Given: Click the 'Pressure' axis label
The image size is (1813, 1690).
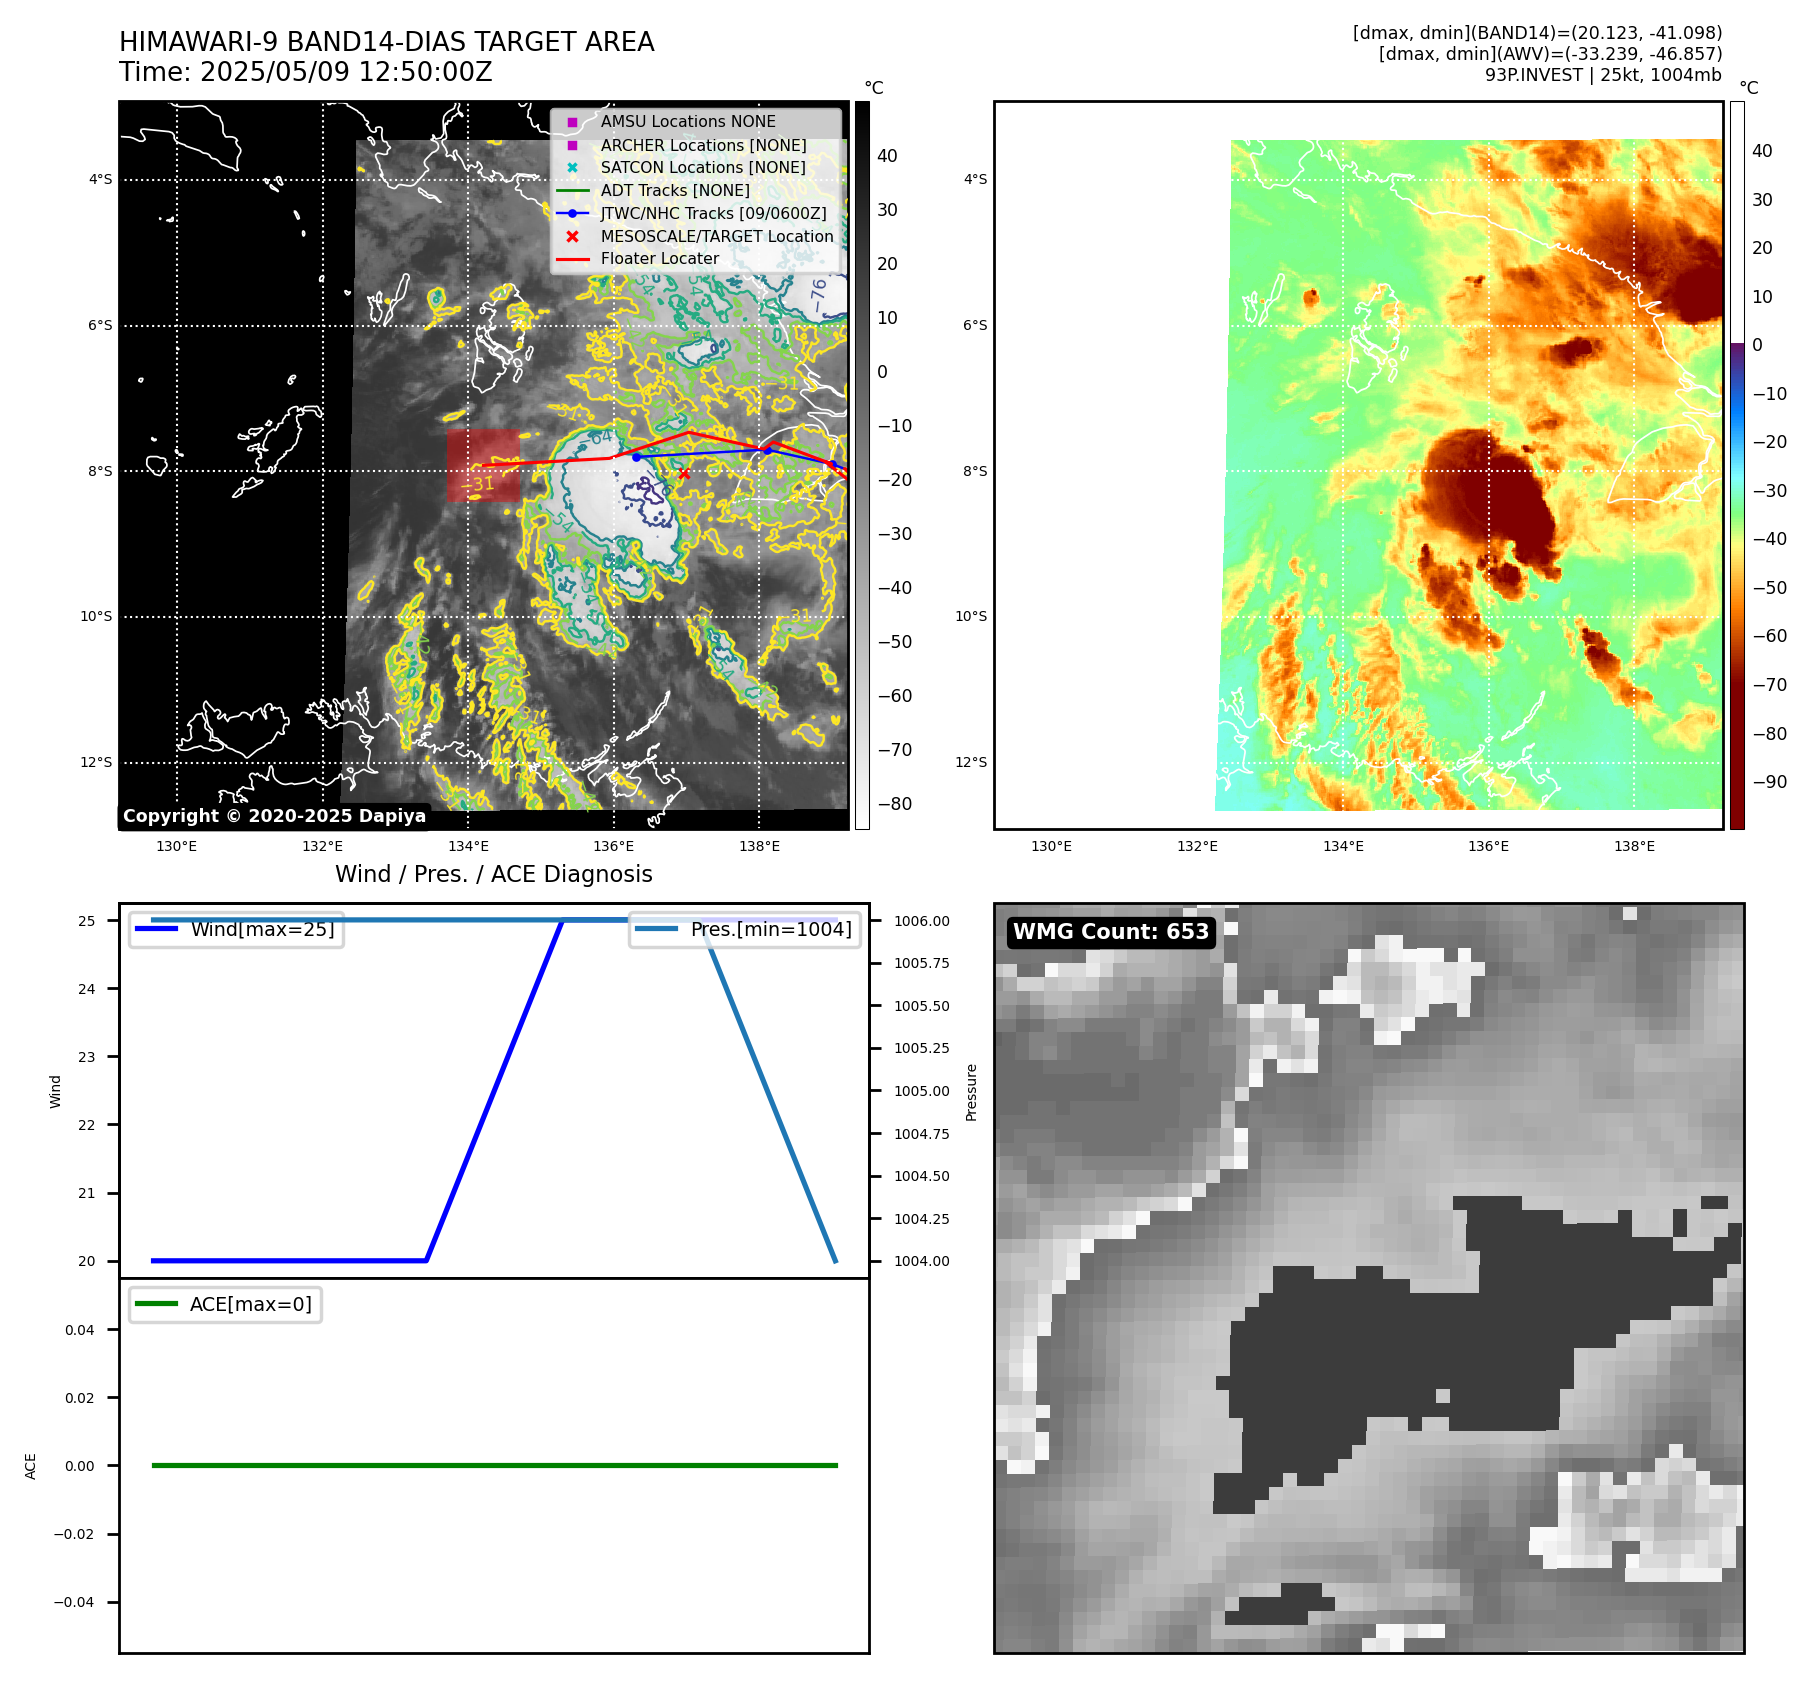Looking at the screenshot, I should pyautogui.click(x=971, y=1092).
